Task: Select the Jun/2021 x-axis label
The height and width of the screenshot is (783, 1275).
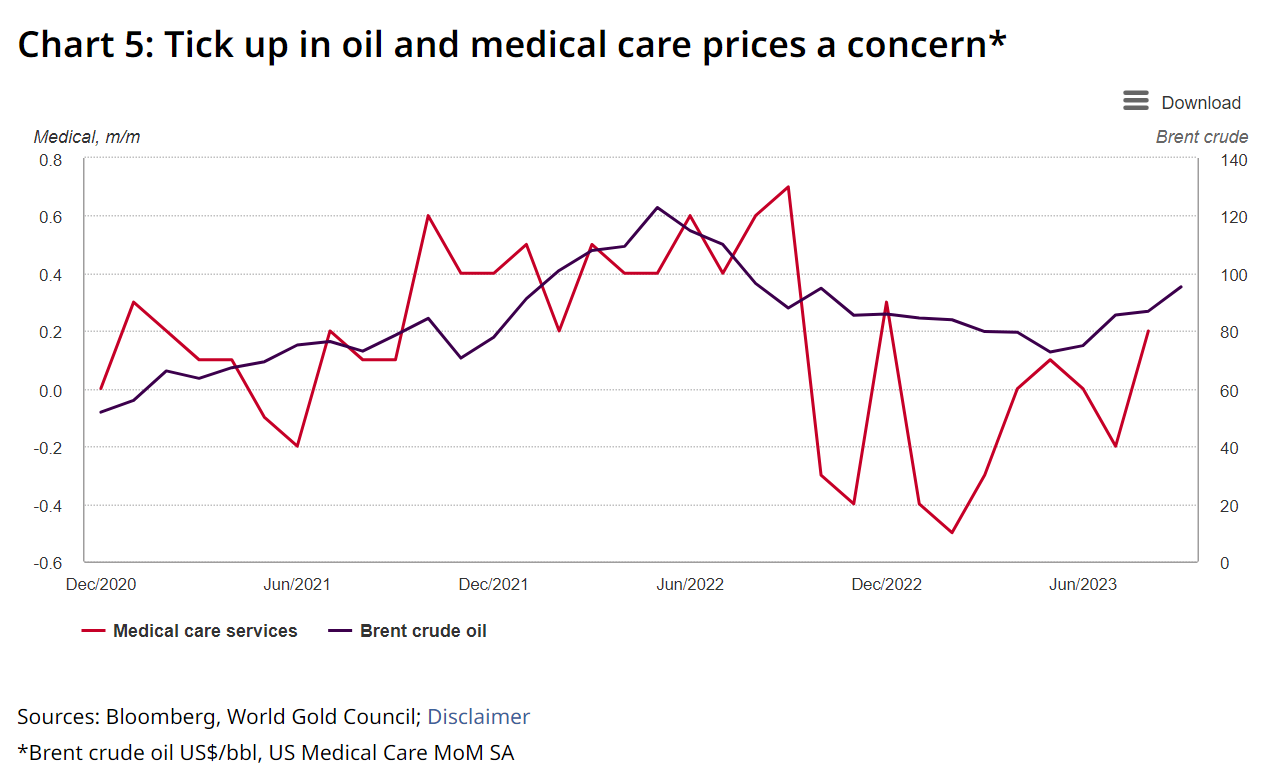Action: pos(297,584)
